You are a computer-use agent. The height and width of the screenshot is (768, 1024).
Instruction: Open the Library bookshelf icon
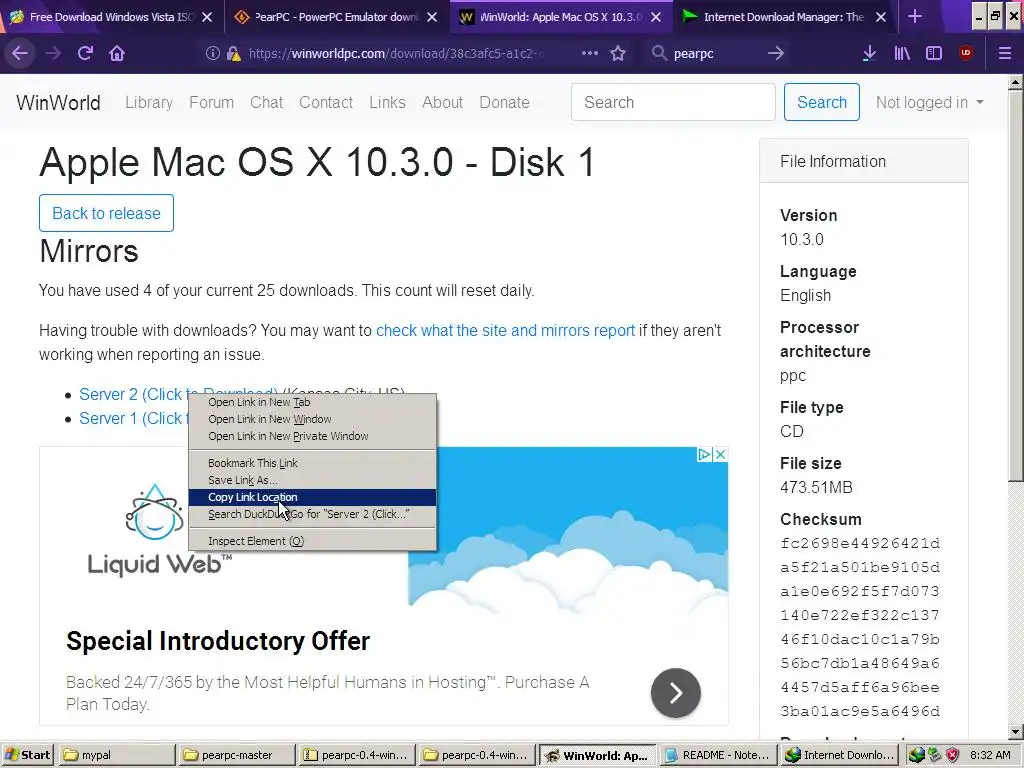(x=902, y=54)
